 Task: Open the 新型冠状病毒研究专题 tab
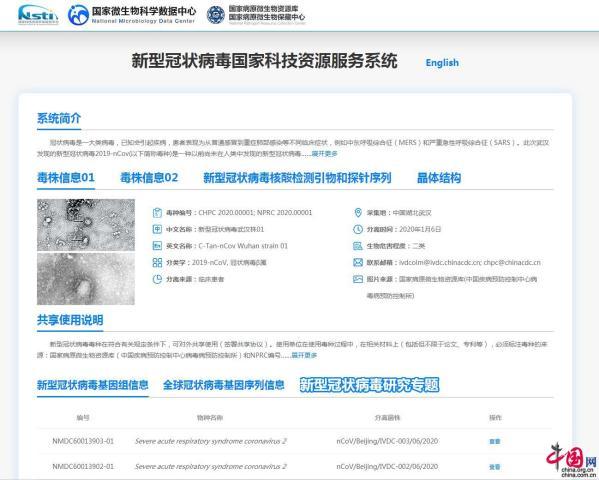point(369,385)
